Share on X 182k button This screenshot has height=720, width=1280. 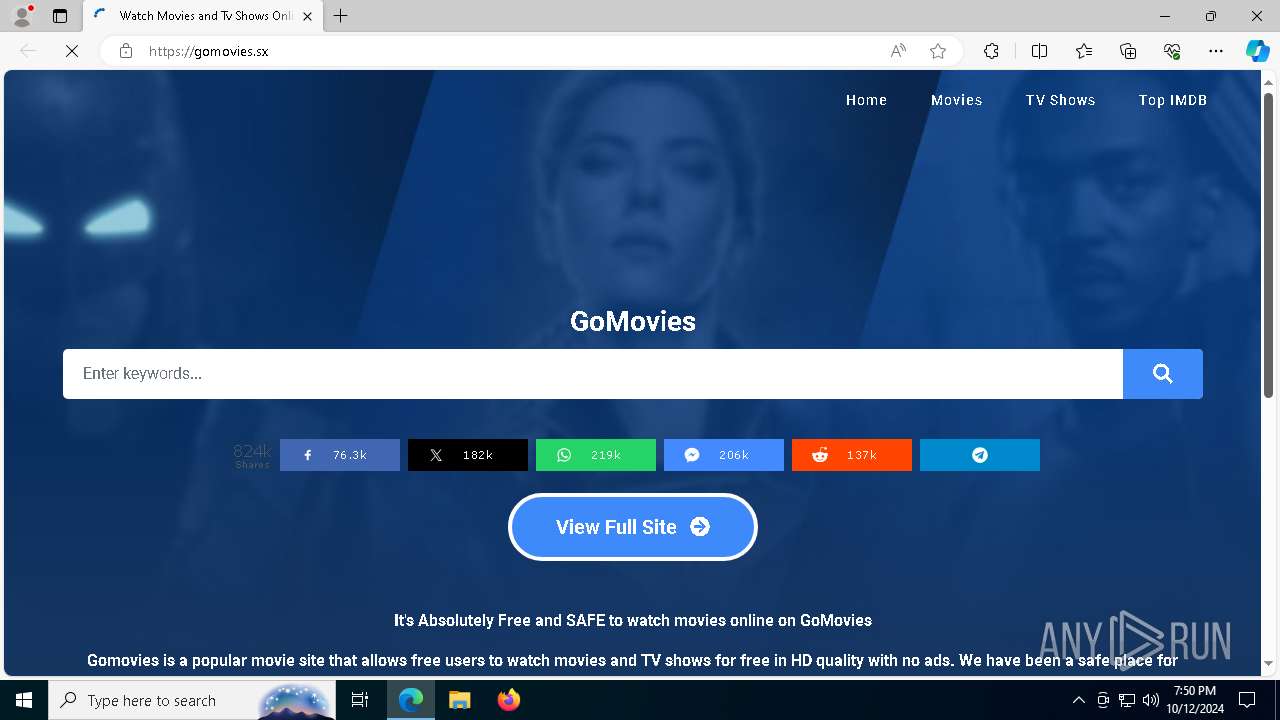coord(468,455)
